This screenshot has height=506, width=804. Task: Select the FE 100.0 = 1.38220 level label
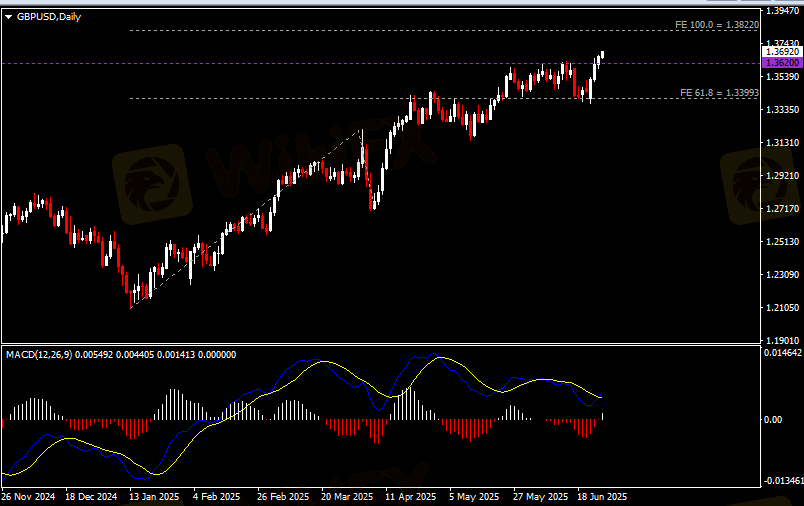[x=717, y=24]
